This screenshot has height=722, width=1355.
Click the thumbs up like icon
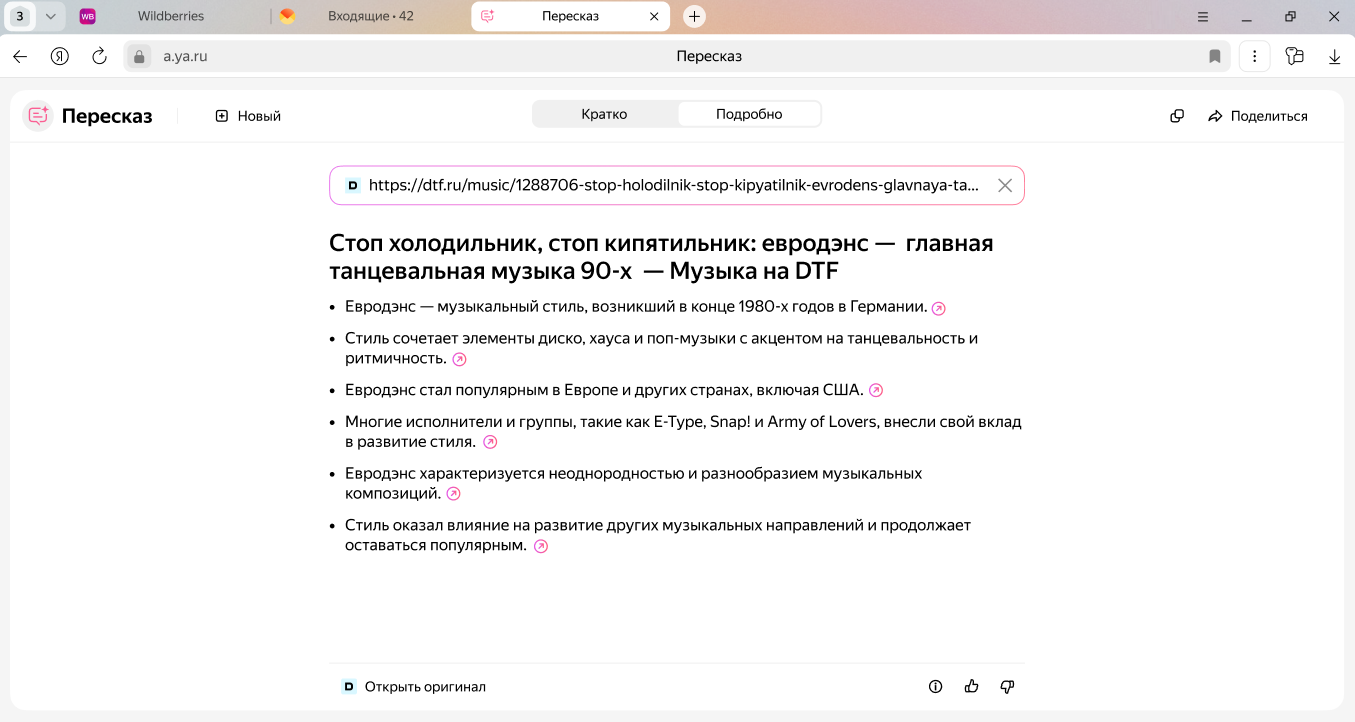coord(971,687)
